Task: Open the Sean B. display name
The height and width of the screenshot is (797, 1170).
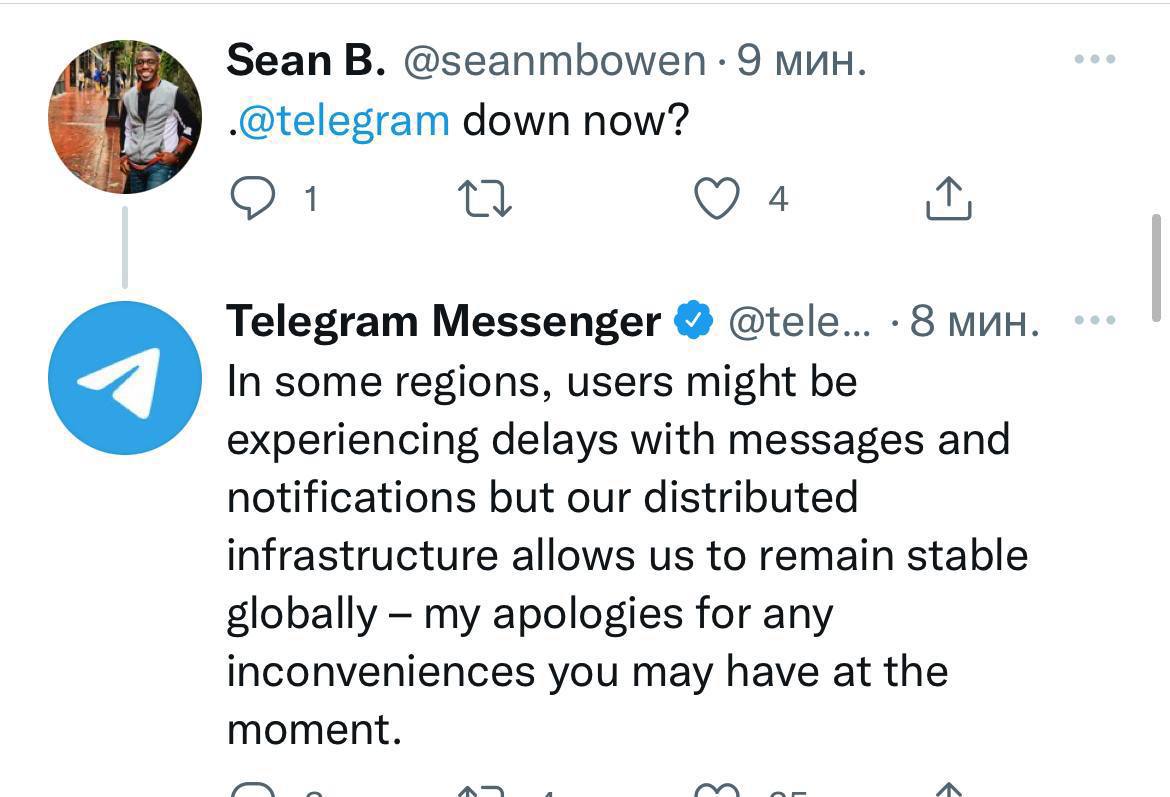Action: click(305, 61)
